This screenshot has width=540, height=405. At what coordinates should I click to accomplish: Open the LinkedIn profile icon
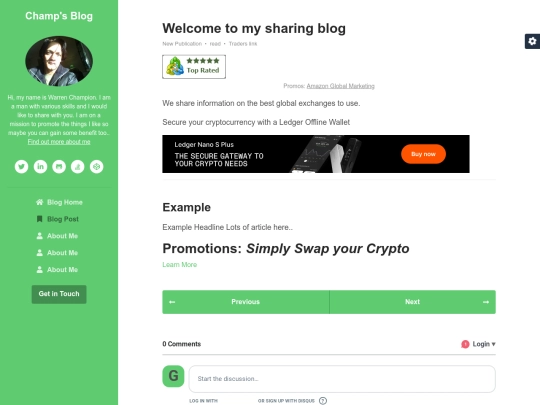[x=40, y=167]
